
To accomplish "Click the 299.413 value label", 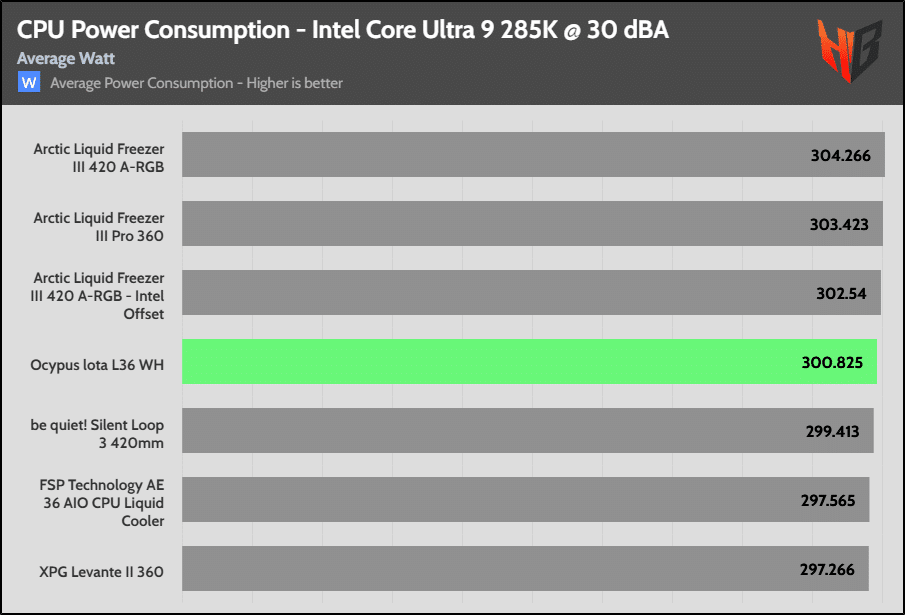I will pos(832,432).
